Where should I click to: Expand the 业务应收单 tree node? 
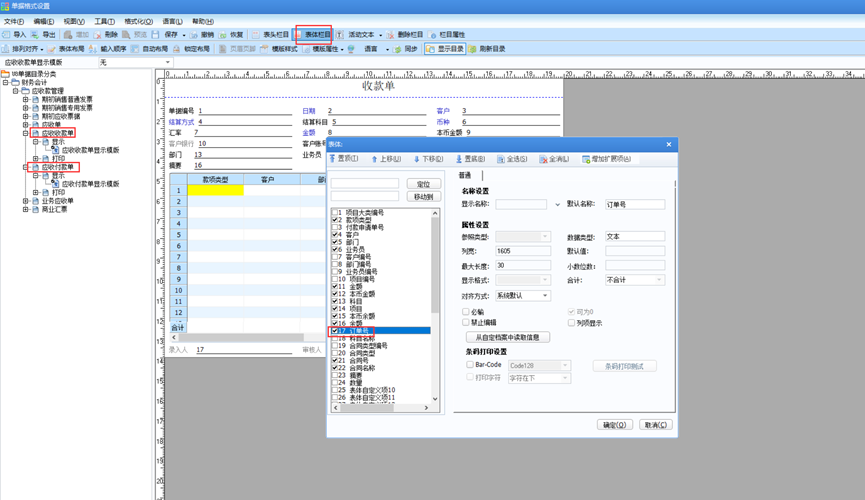(x=25, y=201)
